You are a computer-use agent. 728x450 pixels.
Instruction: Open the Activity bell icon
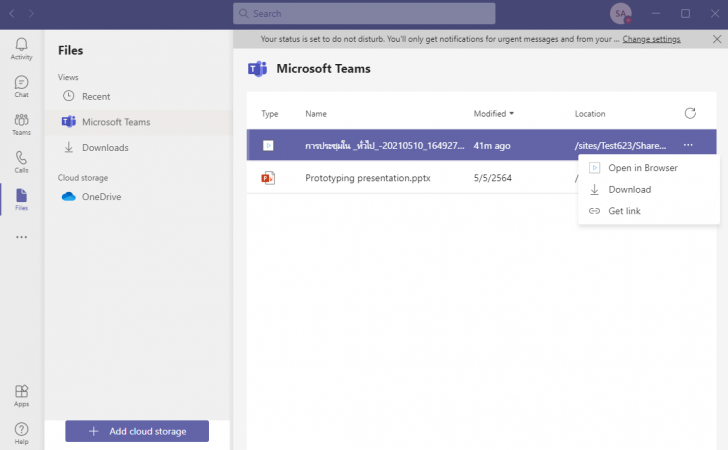pyautogui.click(x=21, y=48)
